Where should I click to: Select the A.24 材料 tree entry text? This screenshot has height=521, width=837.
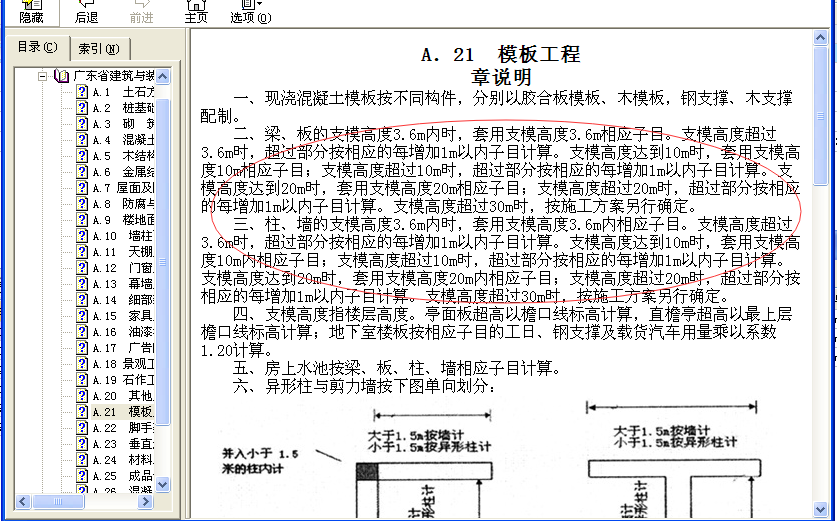click(x=123, y=460)
